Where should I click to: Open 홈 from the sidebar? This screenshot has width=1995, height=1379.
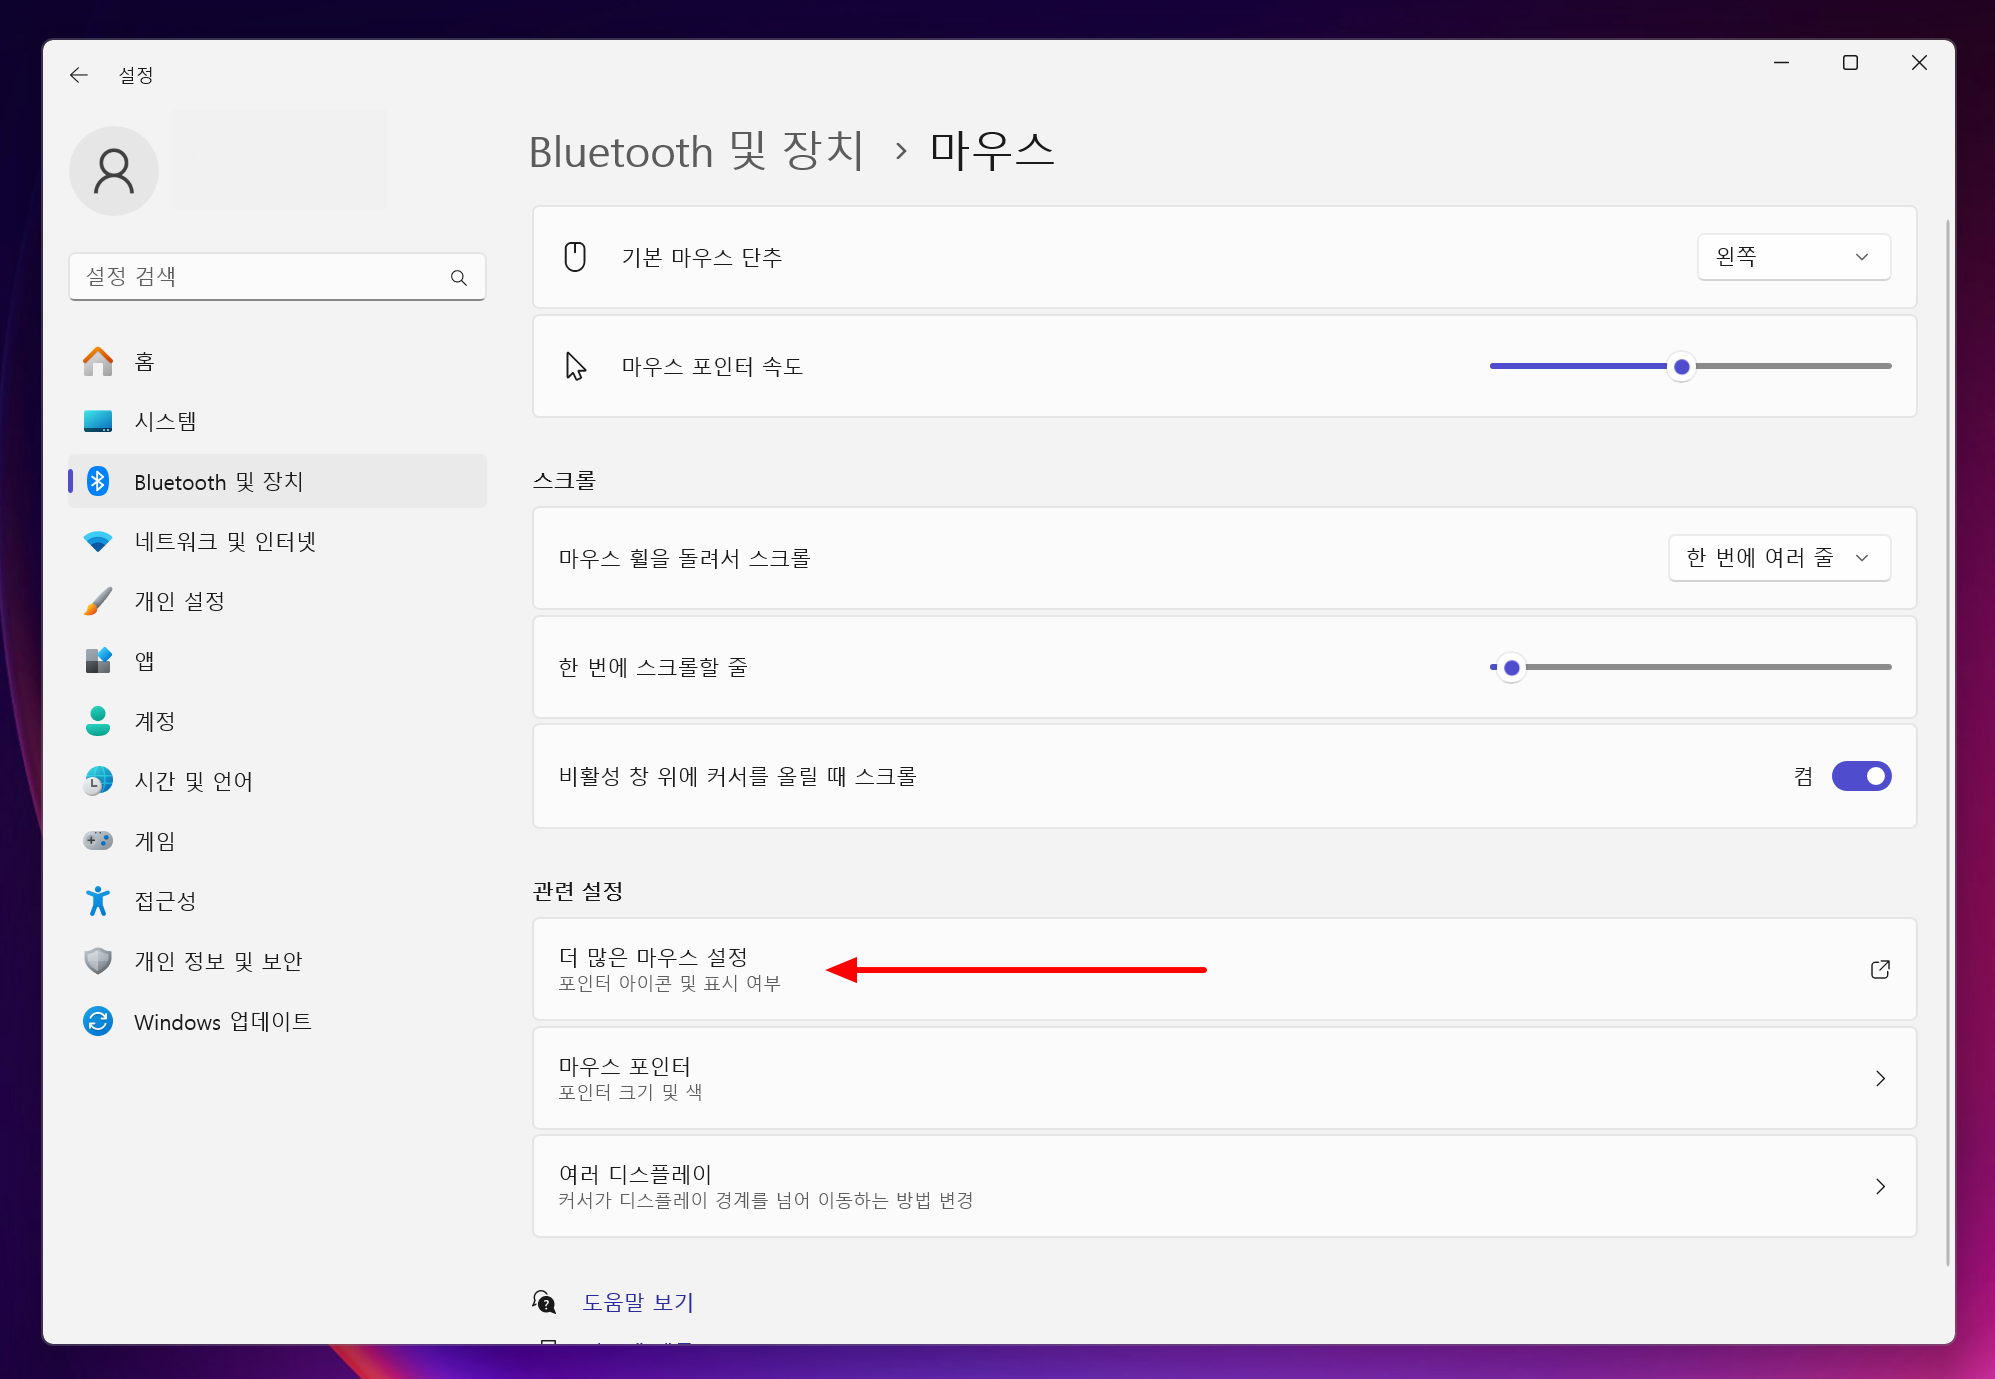[x=144, y=361]
